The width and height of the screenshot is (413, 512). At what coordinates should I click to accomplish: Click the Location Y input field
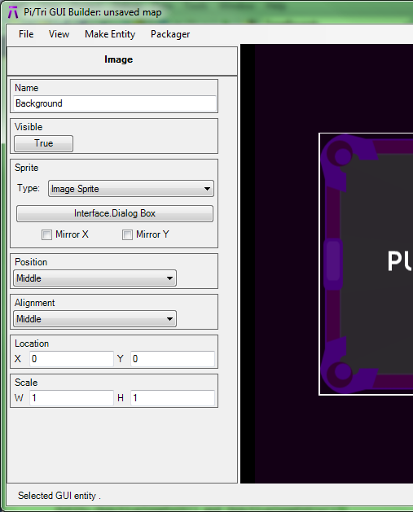[x=173, y=359]
